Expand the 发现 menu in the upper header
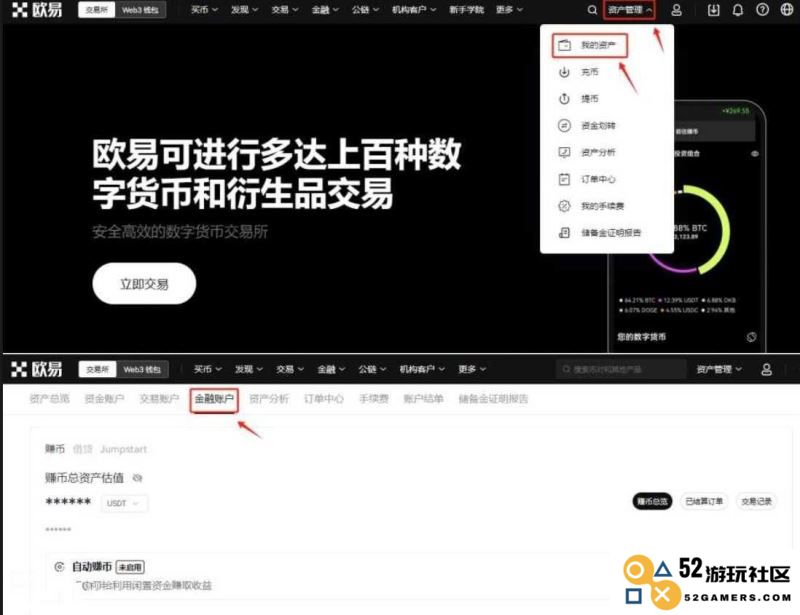 click(x=244, y=10)
